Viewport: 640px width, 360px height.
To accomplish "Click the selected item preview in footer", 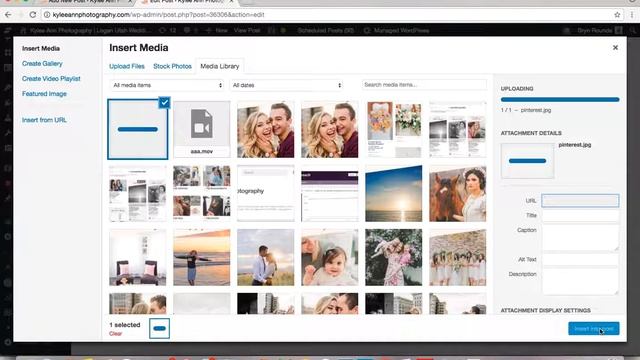I will pos(159,329).
